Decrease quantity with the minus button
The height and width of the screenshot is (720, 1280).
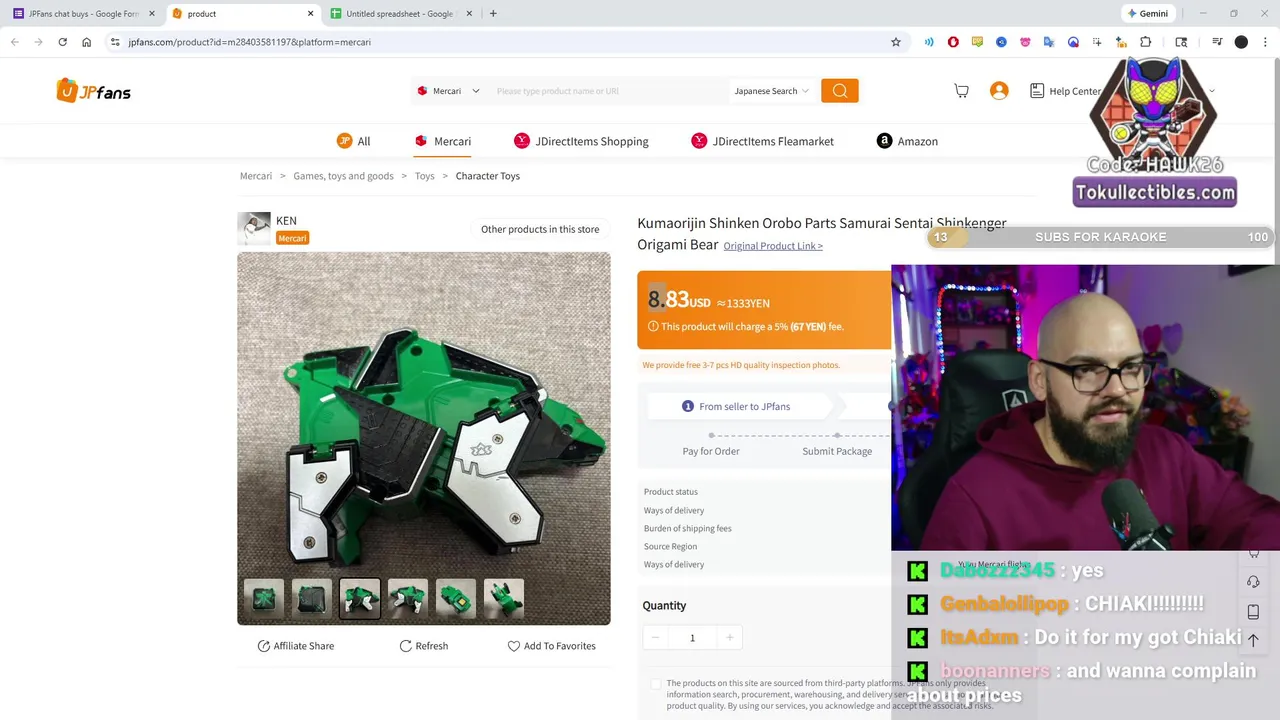[x=655, y=638]
